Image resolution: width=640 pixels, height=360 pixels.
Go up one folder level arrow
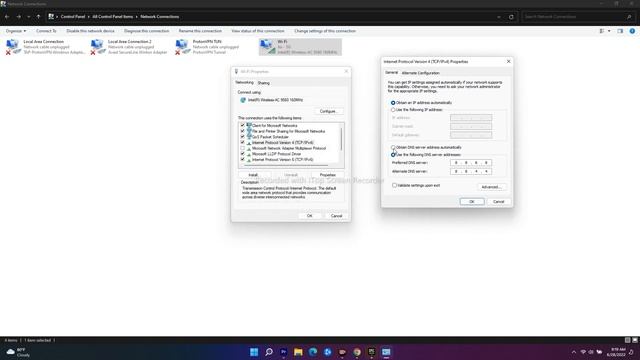38,17
